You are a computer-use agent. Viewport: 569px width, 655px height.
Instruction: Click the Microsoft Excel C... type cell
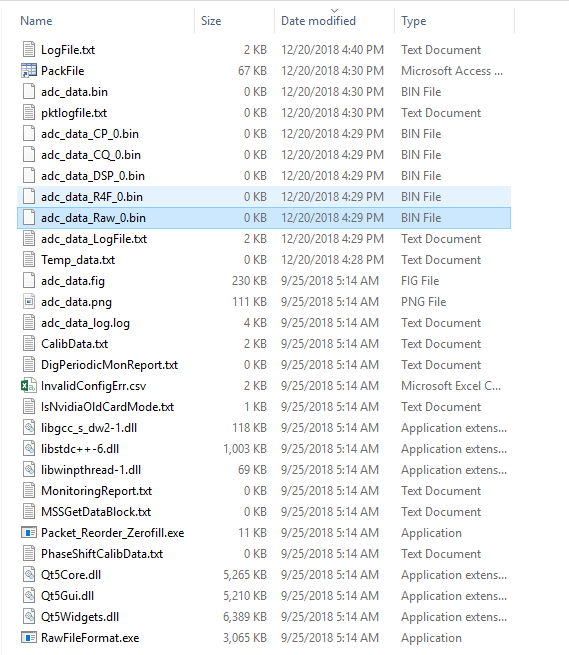click(x=451, y=385)
